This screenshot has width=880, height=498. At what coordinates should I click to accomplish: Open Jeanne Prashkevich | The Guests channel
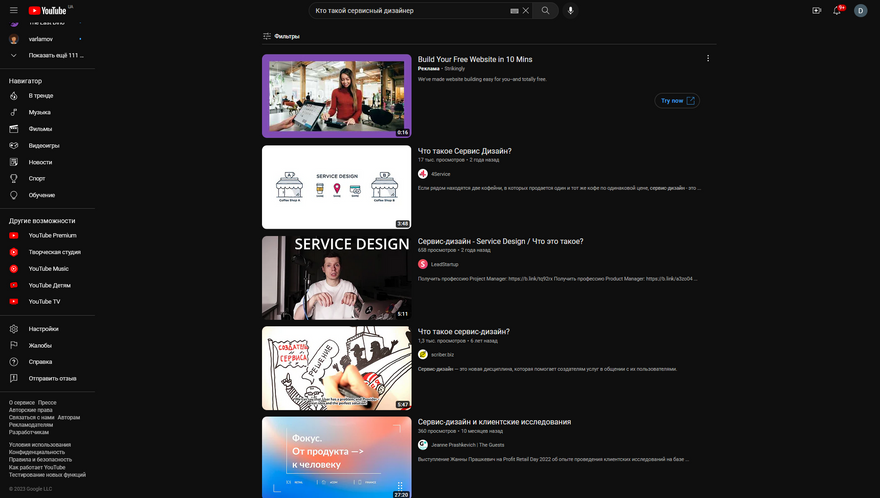pos(468,445)
